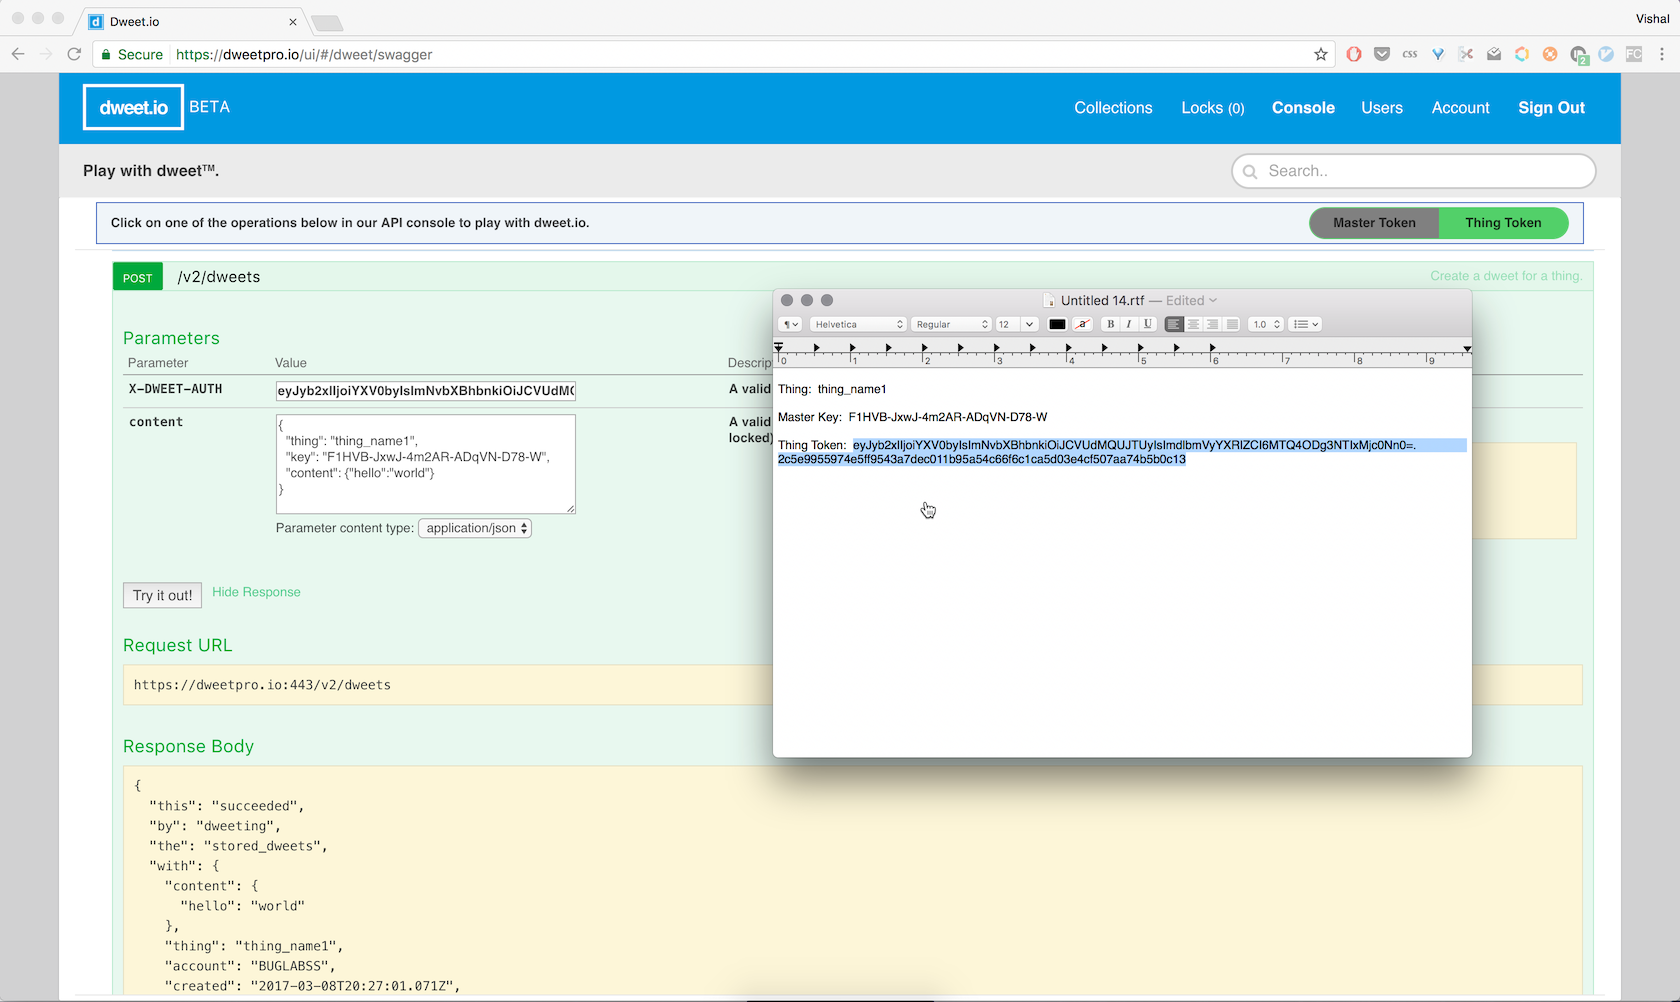This screenshot has width=1680, height=1002.
Task: Click 'Create a dweet for a thing.' link
Action: (x=1506, y=276)
